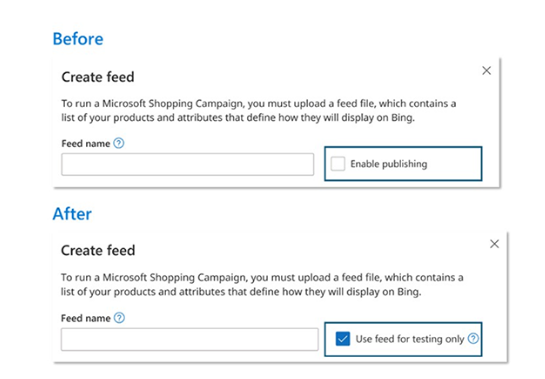Tick the Enable publishing checkbox

point(337,163)
